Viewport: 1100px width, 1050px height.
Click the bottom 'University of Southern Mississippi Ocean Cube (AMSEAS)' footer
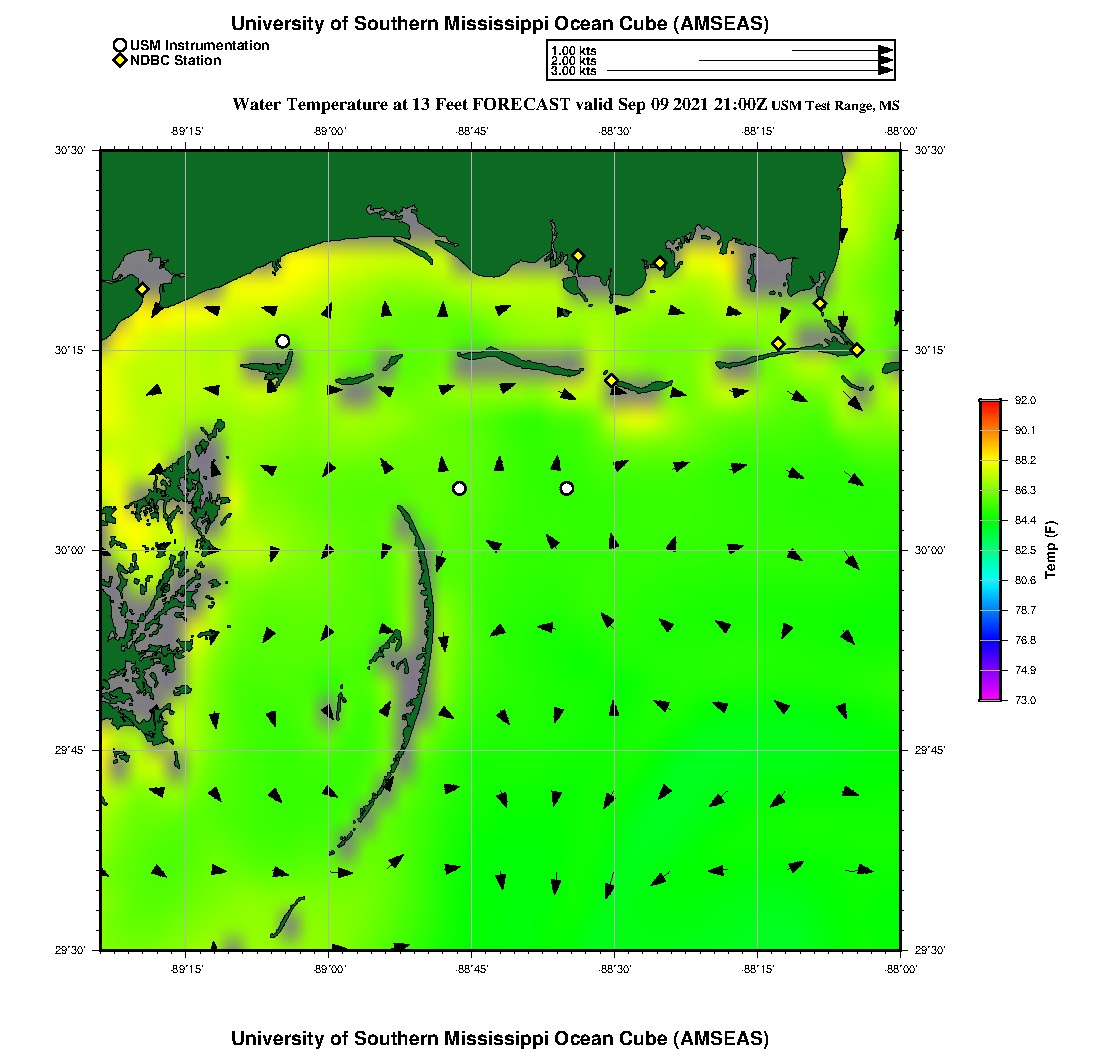[500, 1038]
